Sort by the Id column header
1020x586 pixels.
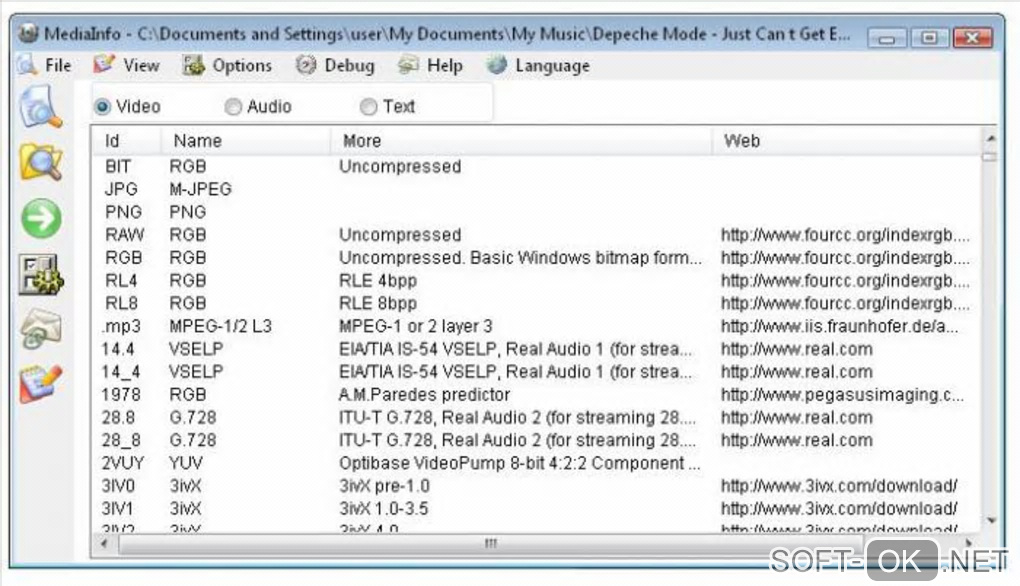[x=127, y=140]
